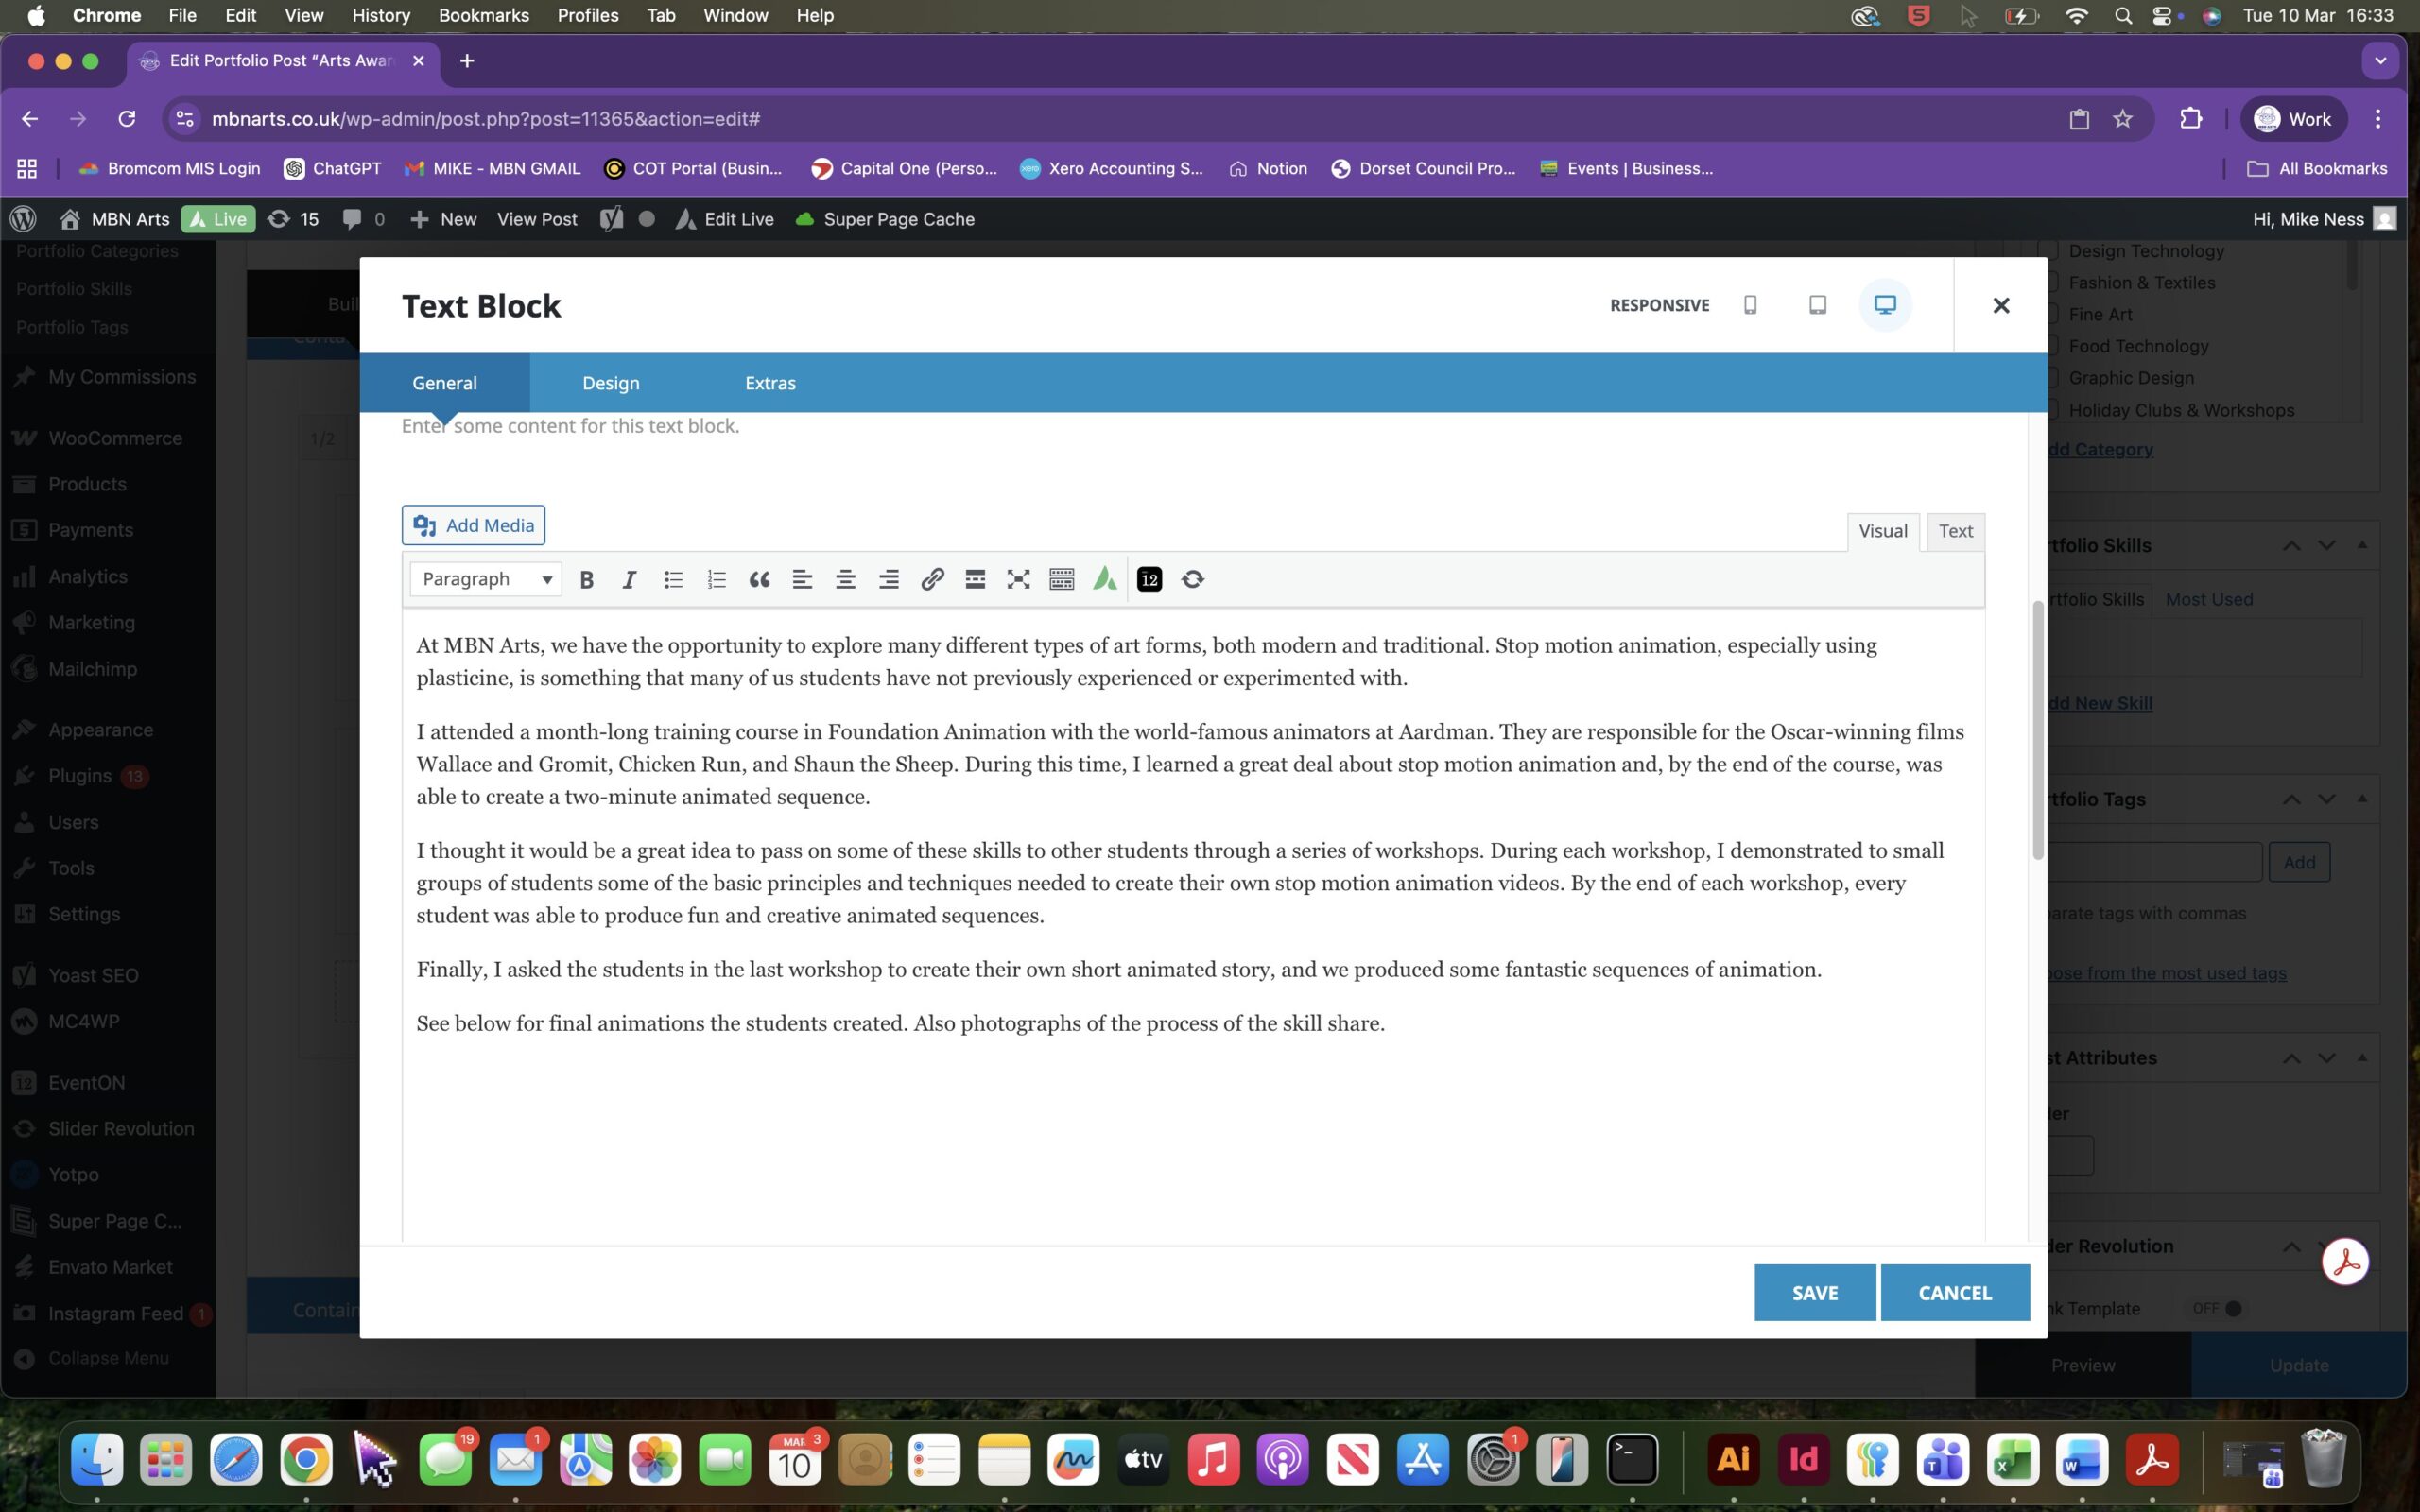Image resolution: width=2420 pixels, height=1512 pixels.
Task: Select the desktop responsive view icon
Action: click(1885, 305)
